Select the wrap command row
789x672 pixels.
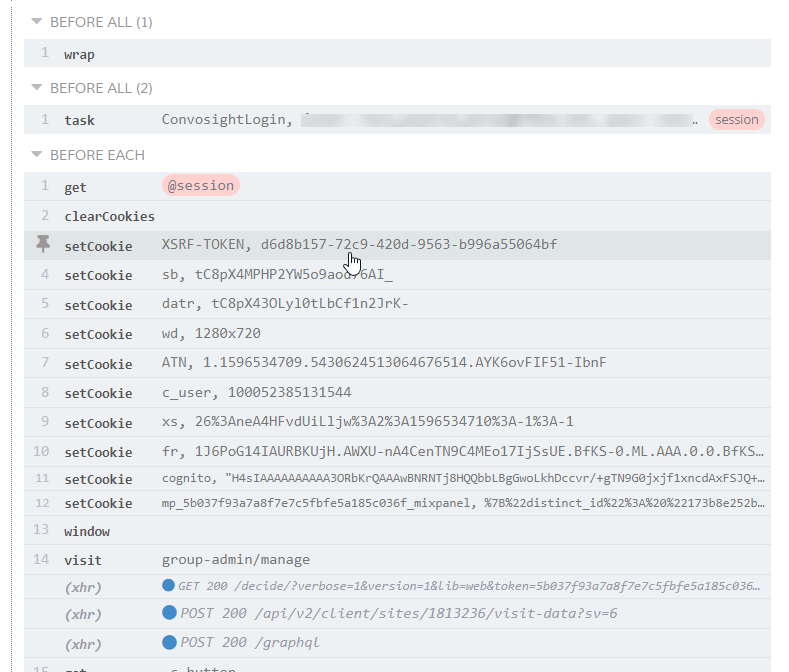pos(397,53)
